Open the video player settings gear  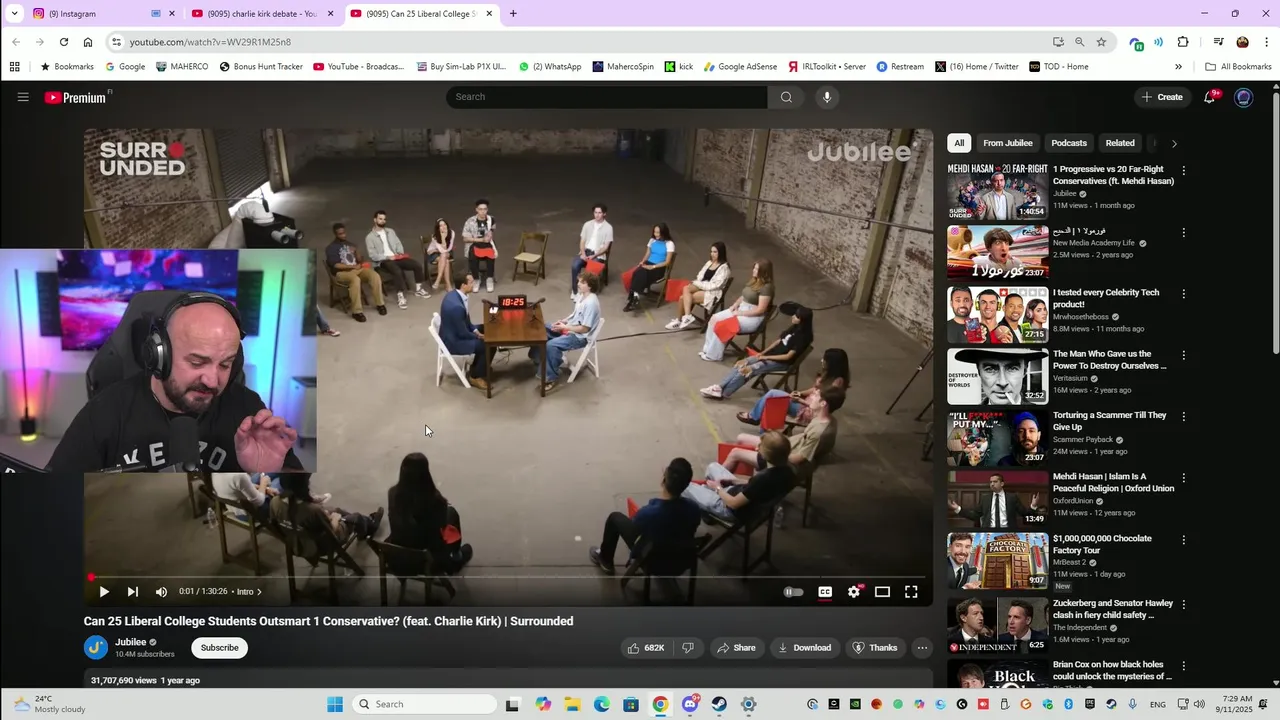854,592
